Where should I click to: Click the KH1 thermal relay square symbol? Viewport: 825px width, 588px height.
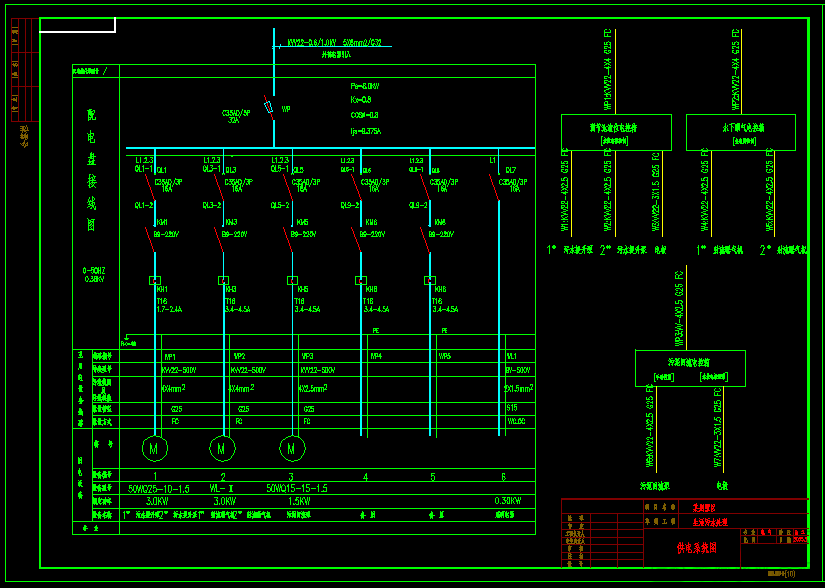tap(155, 281)
